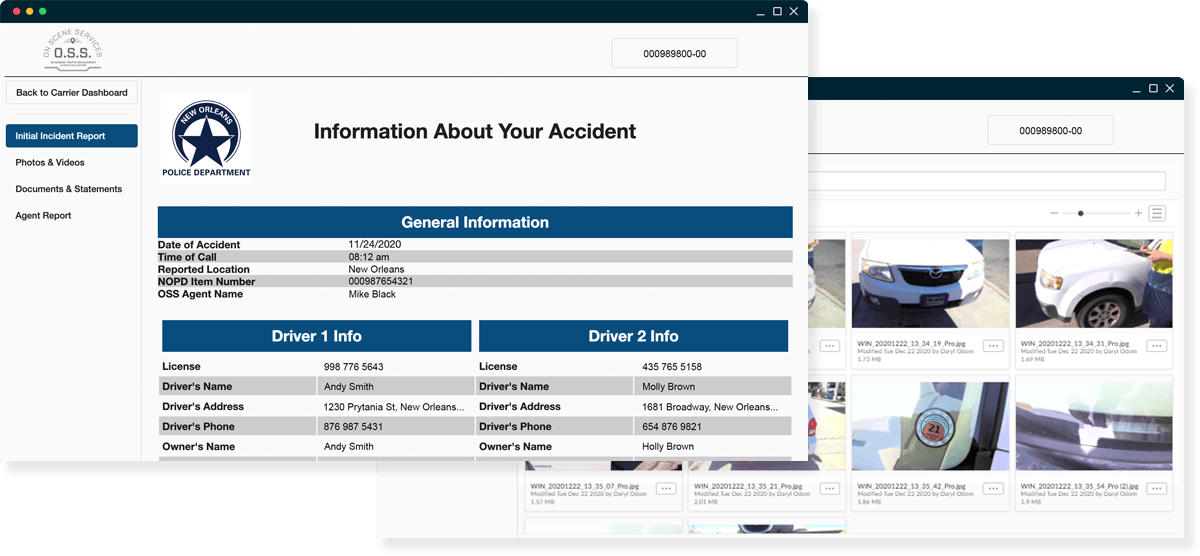Switch to list view icon in the photos window
This screenshot has height=556, width=1200.
point(1157,213)
